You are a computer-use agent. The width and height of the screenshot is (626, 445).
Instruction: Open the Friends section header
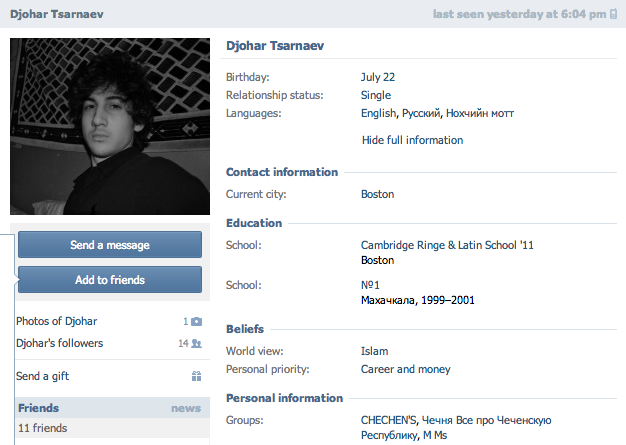click(39, 408)
